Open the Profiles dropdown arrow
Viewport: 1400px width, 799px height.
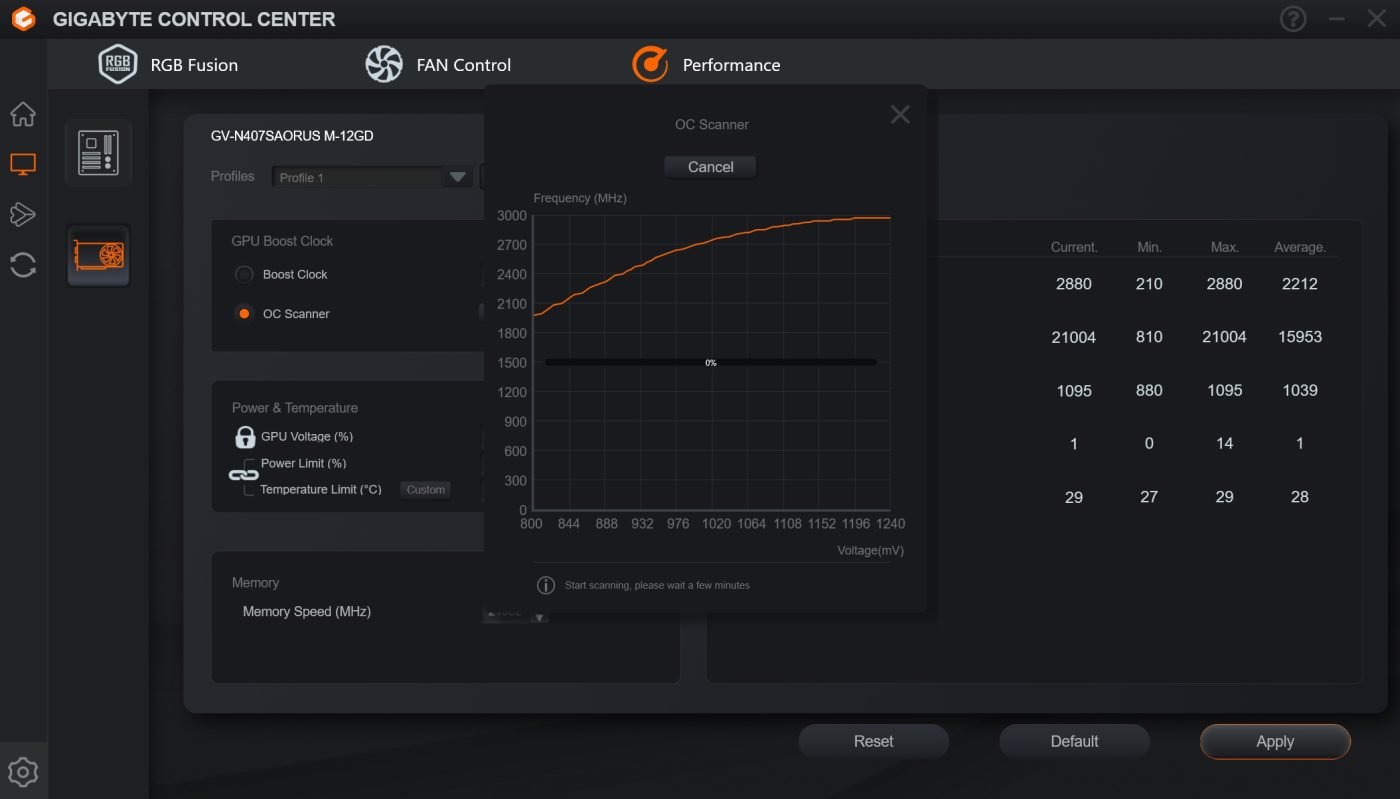[x=457, y=177]
